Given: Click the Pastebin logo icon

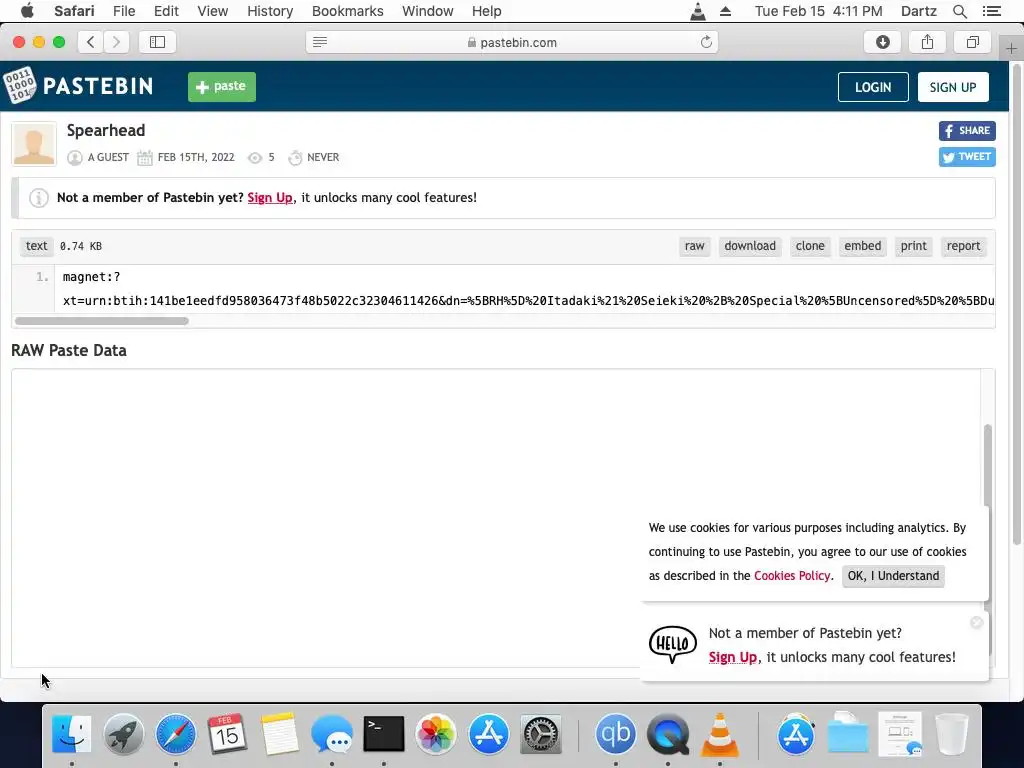Looking at the screenshot, I should coord(20,86).
